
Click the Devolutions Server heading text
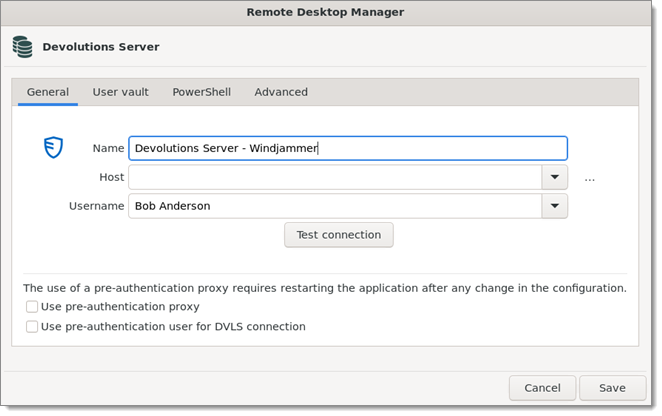pos(101,47)
